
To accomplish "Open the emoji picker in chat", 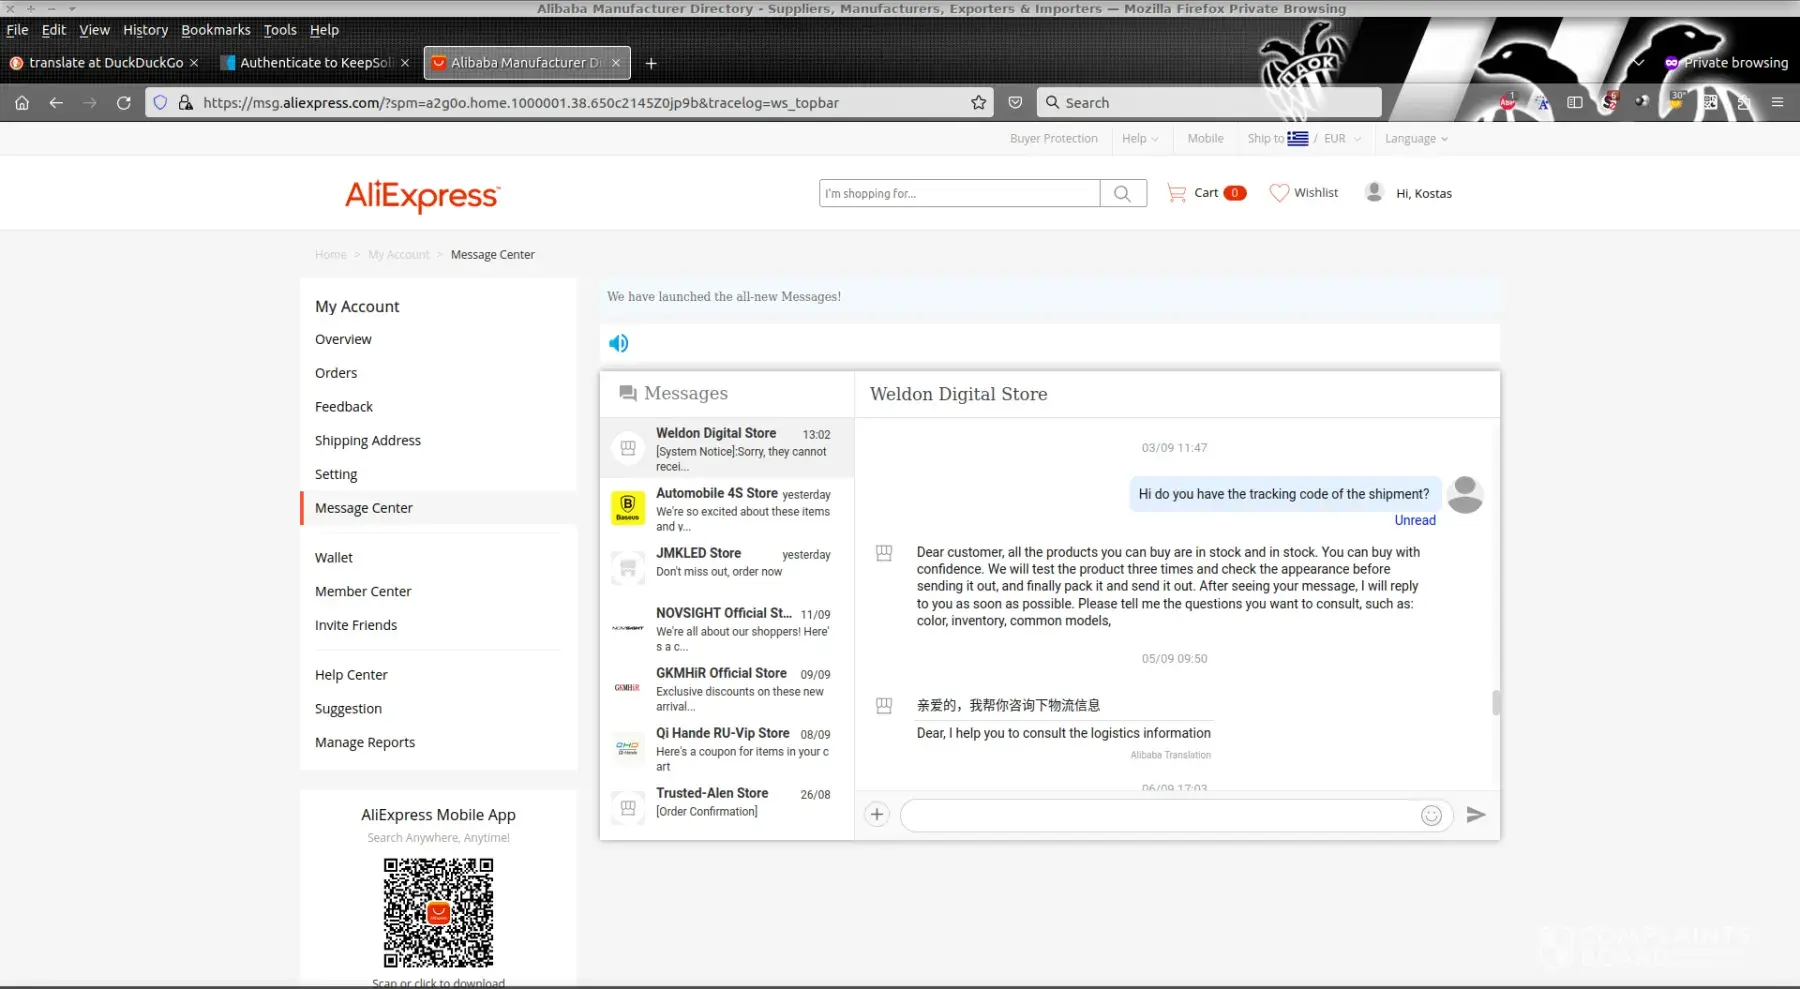I will 1431,816.
